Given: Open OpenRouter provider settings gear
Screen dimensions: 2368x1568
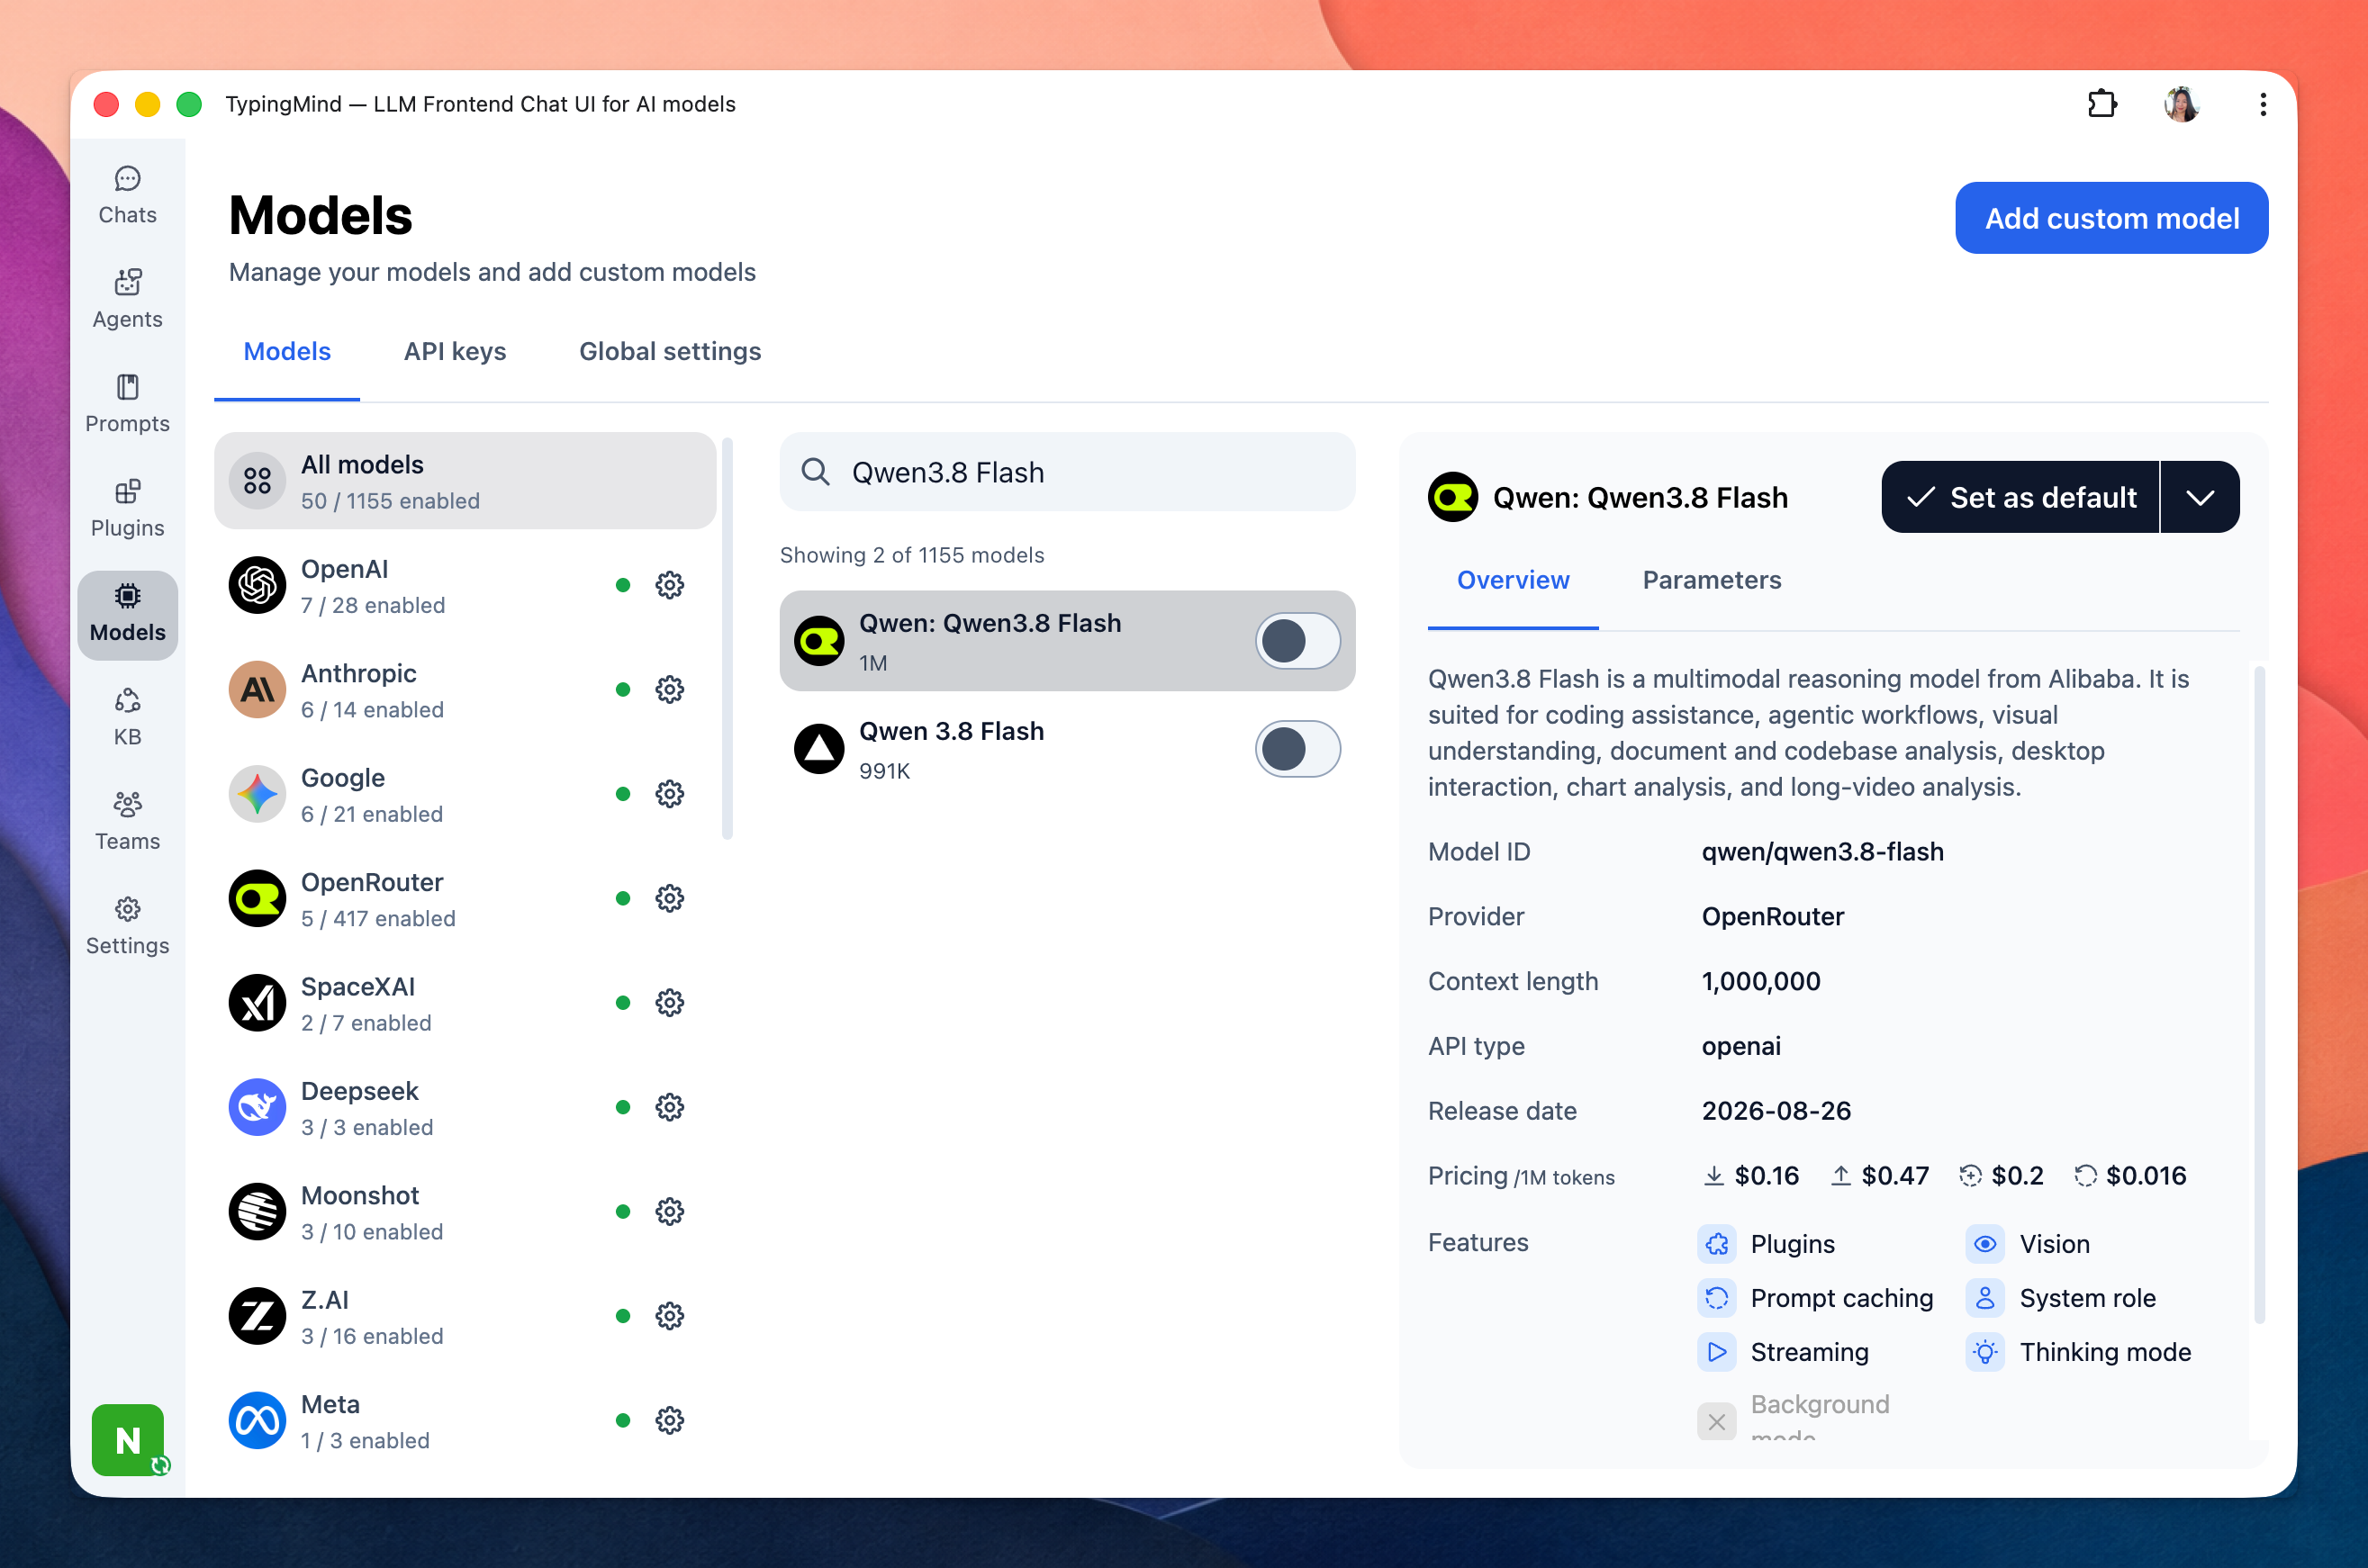Looking at the screenshot, I should tap(669, 898).
